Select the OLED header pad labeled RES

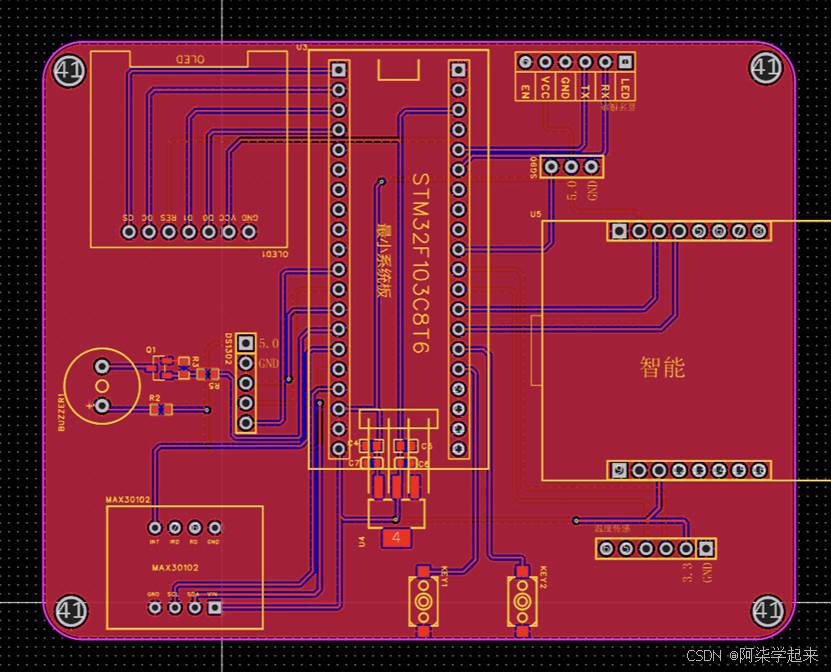(169, 232)
